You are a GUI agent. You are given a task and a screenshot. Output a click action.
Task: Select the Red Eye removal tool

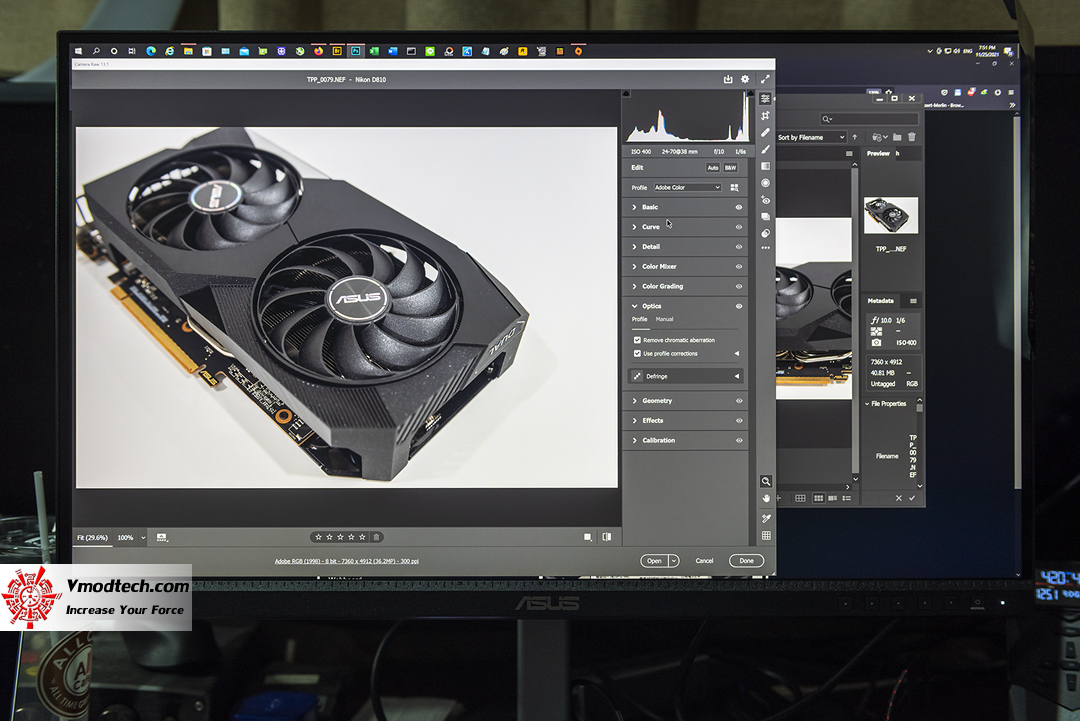click(x=765, y=200)
